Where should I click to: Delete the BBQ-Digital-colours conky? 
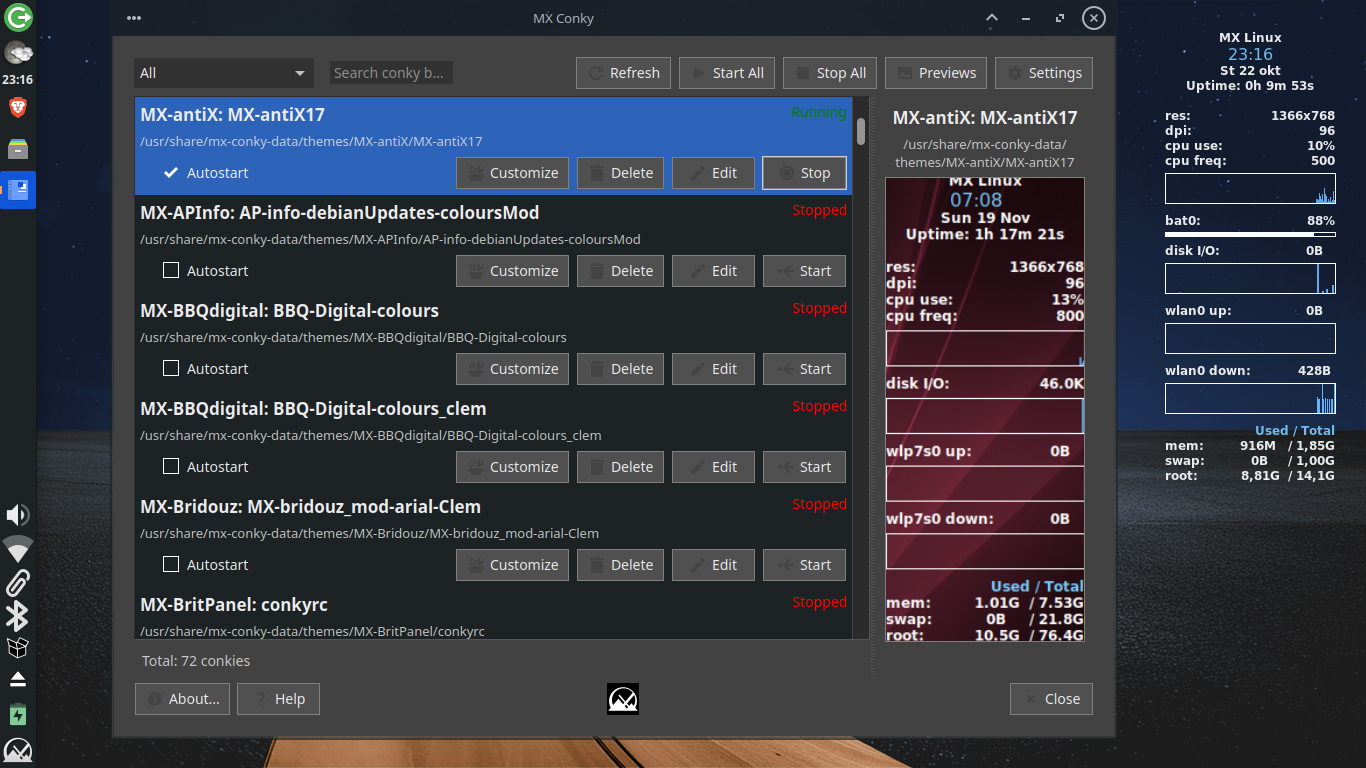click(x=620, y=369)
